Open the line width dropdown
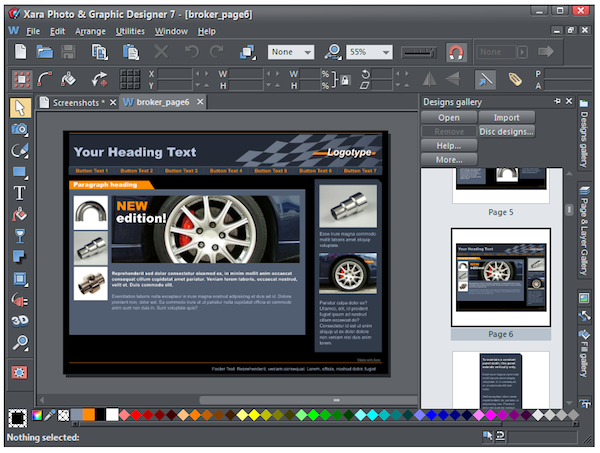 419,52
